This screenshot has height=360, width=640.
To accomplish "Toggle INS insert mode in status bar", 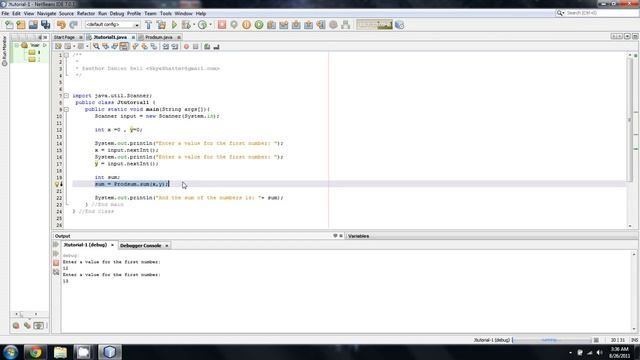I will point(634,340).
